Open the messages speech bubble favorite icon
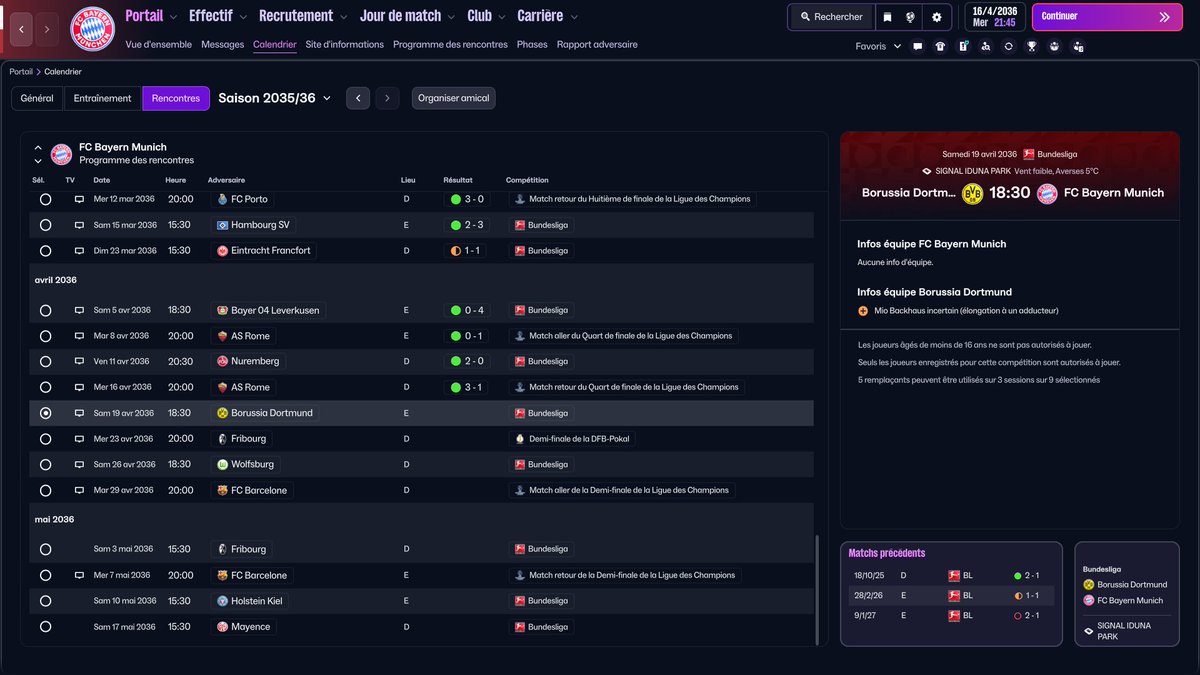This screenshot has width=1200, height=675. [x=917, y=46]
